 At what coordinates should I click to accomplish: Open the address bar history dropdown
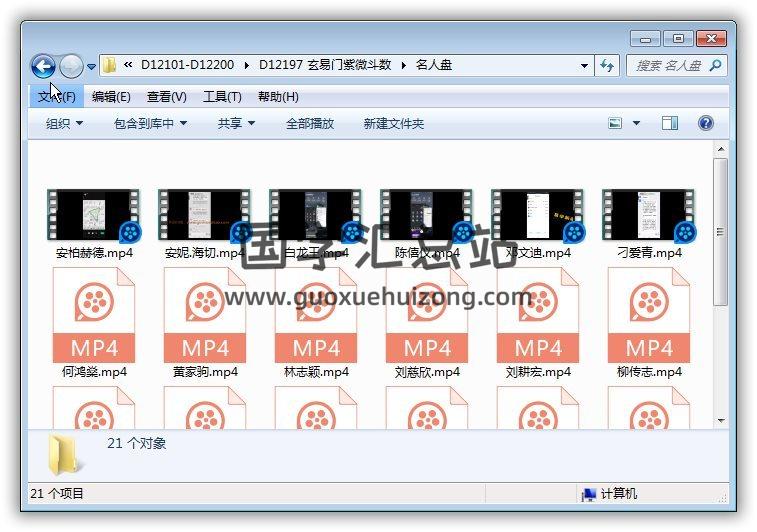(x=584, y=66)
